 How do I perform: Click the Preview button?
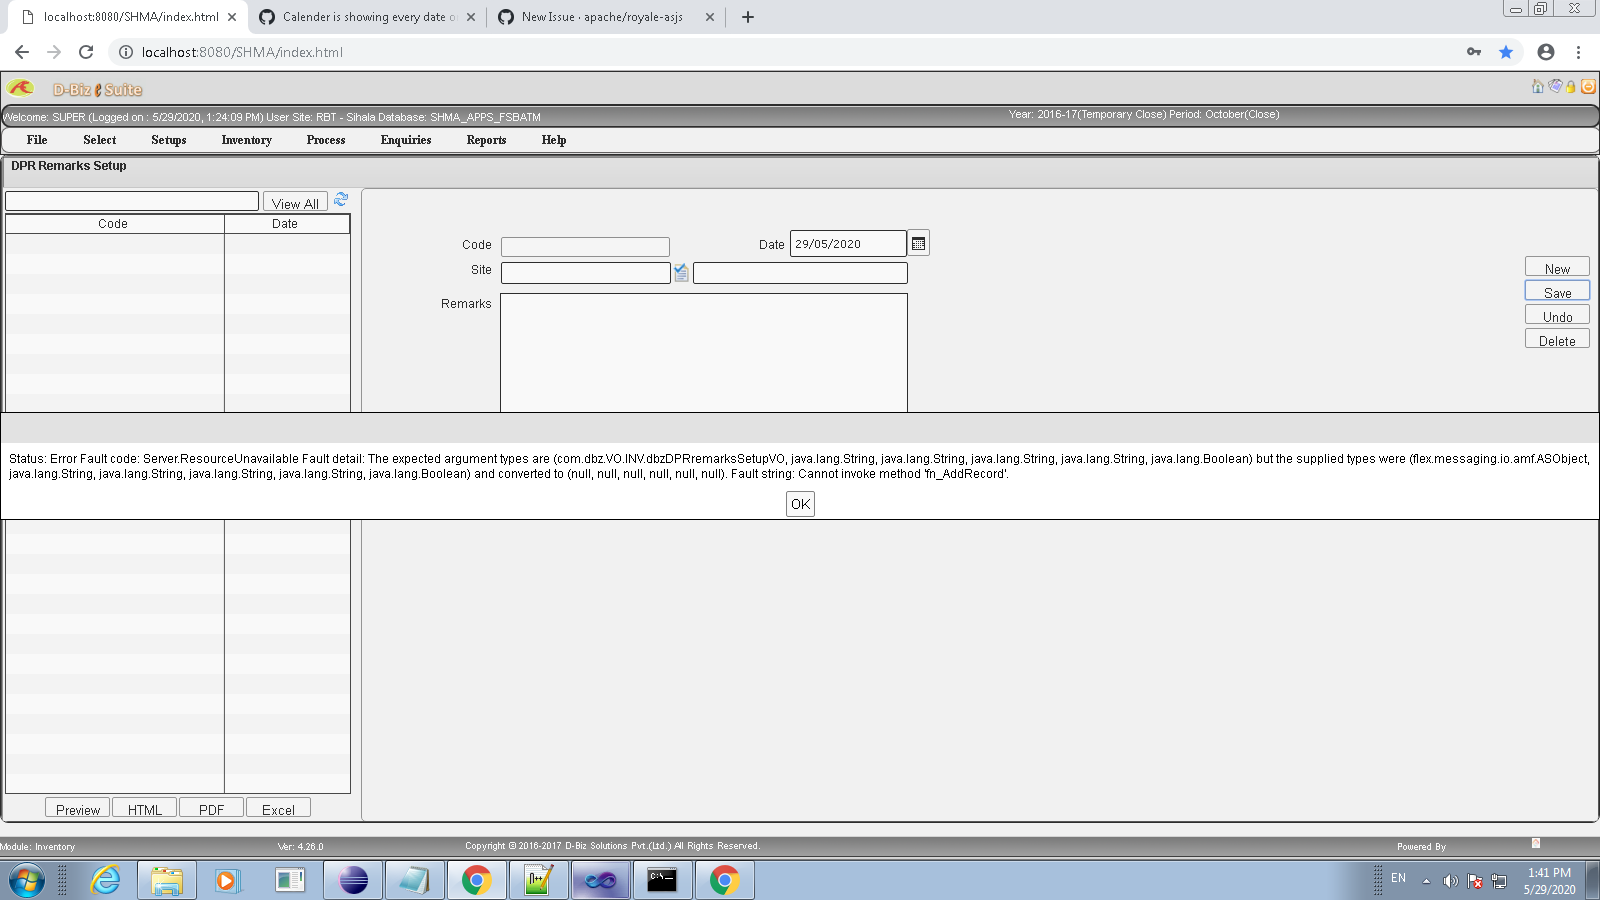coord(78,808)
